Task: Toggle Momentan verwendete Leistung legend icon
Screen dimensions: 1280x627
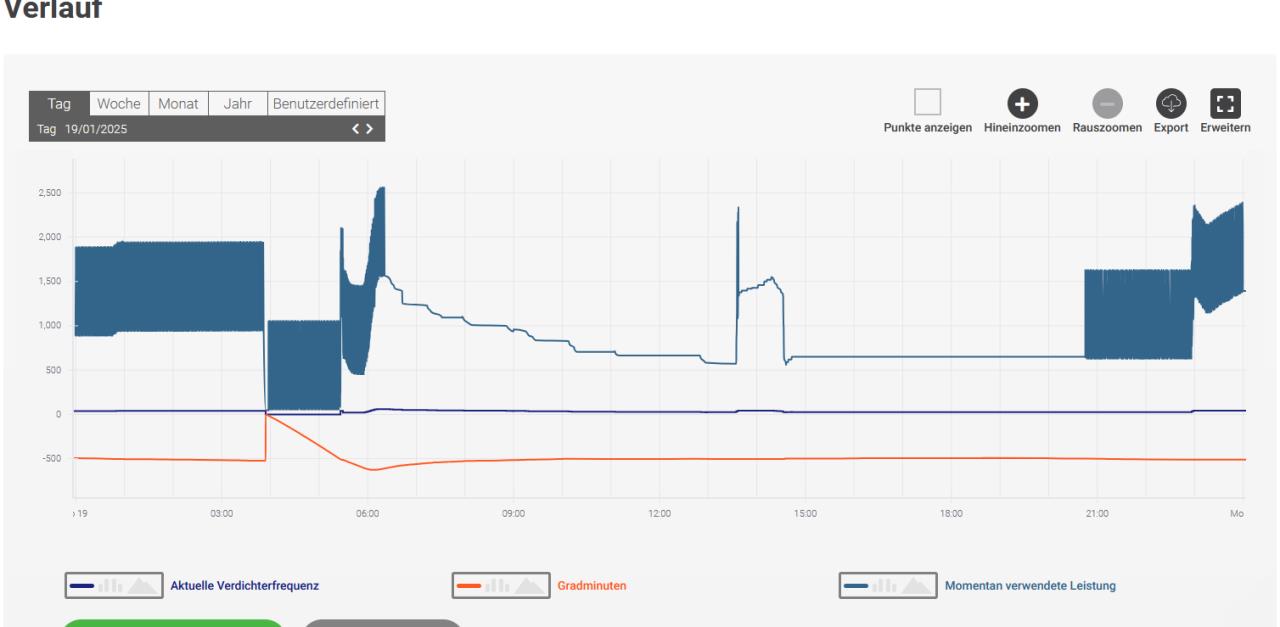Action: [886, 585]
